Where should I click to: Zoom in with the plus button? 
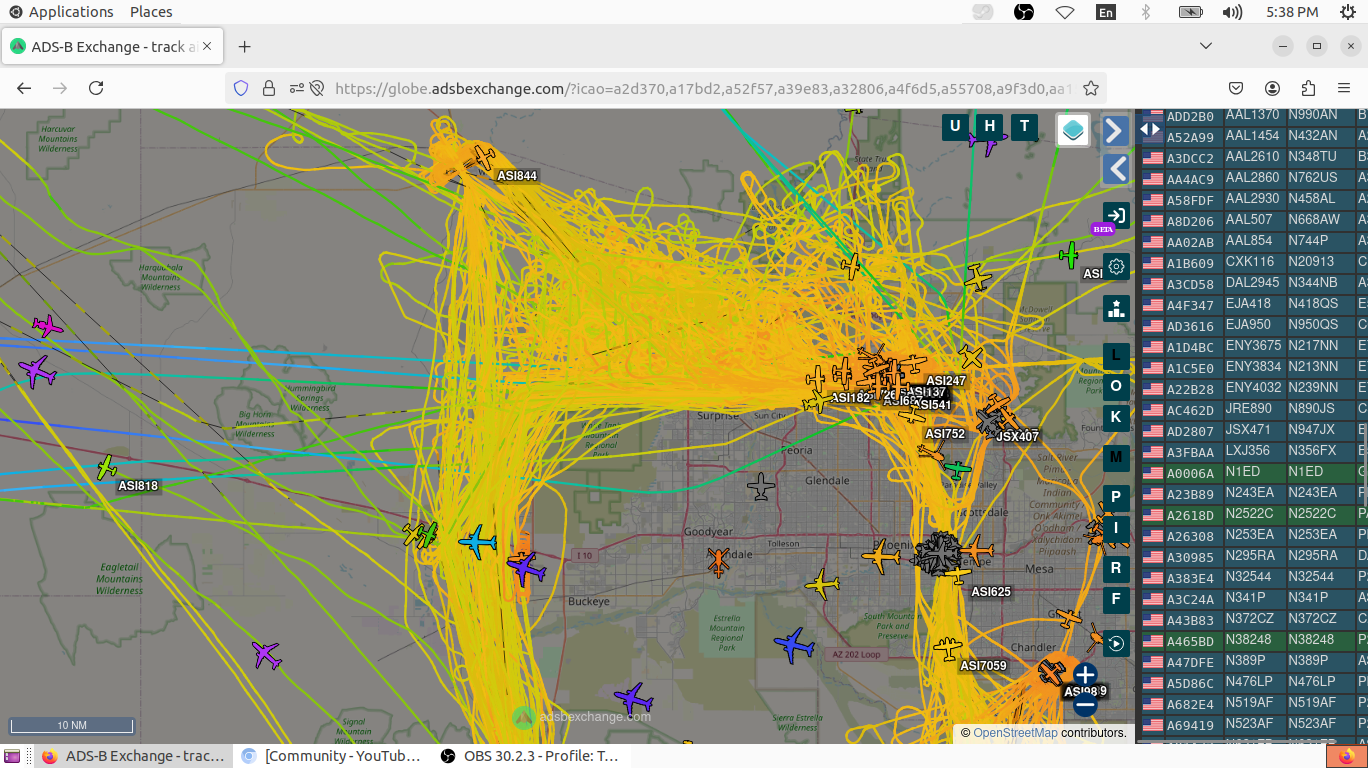pyautogui.click(x=1085, y=675)
